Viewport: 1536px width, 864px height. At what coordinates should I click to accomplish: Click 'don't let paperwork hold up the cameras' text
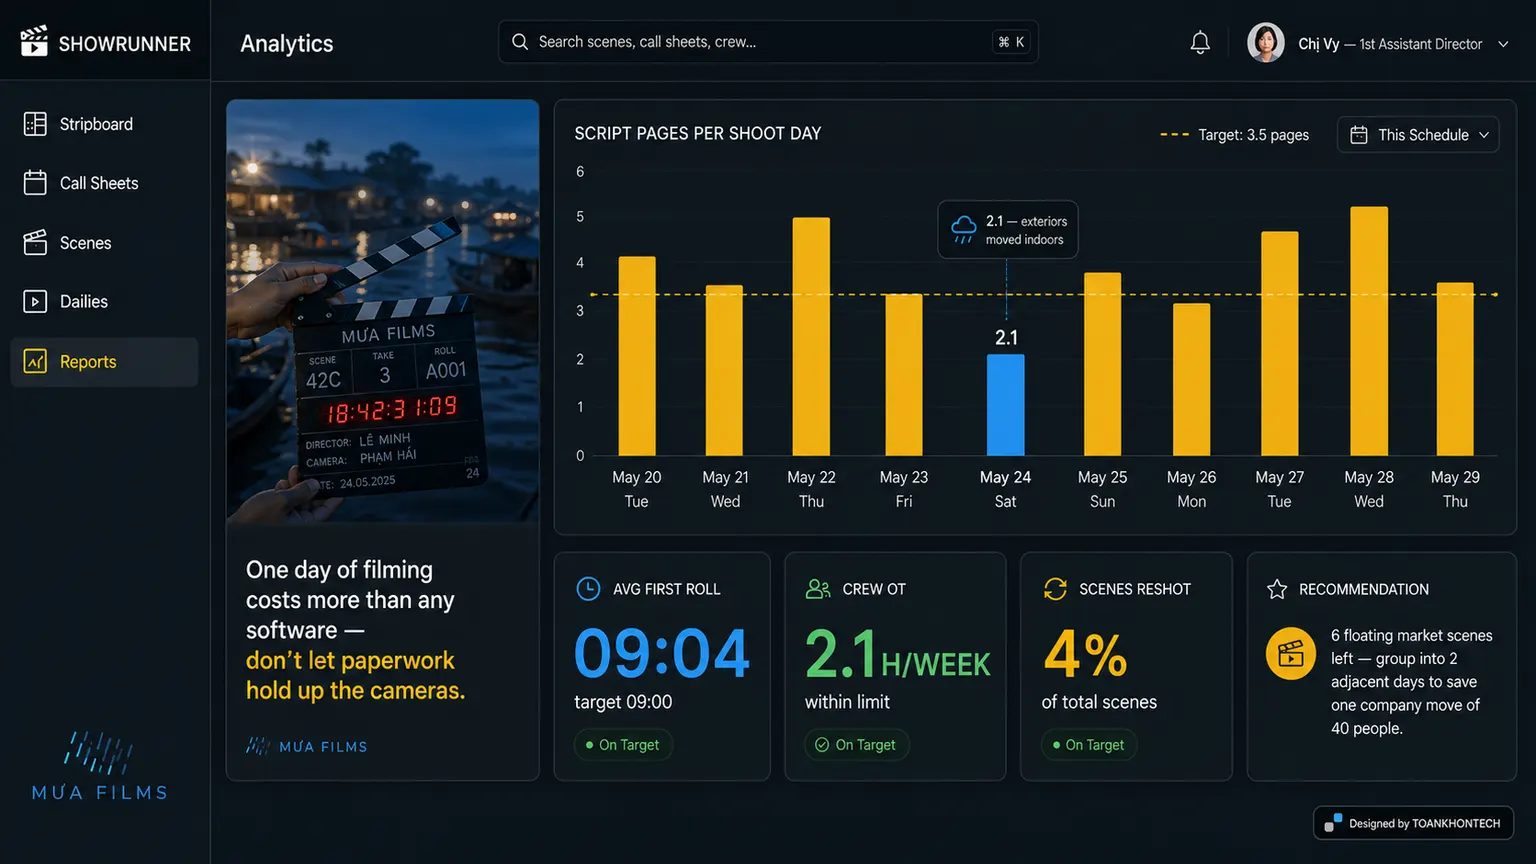(356, 675)
